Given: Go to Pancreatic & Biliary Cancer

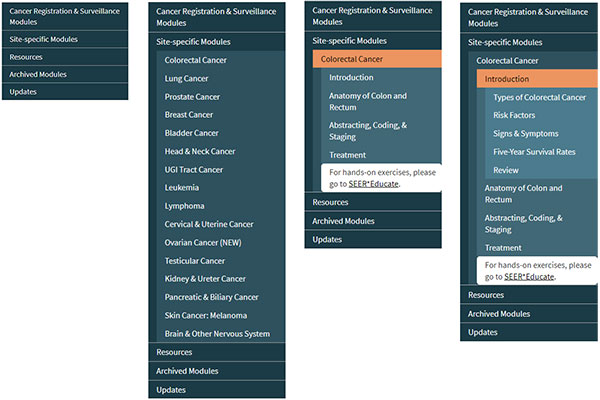Looking at the screenshot, I should (211, 297).
